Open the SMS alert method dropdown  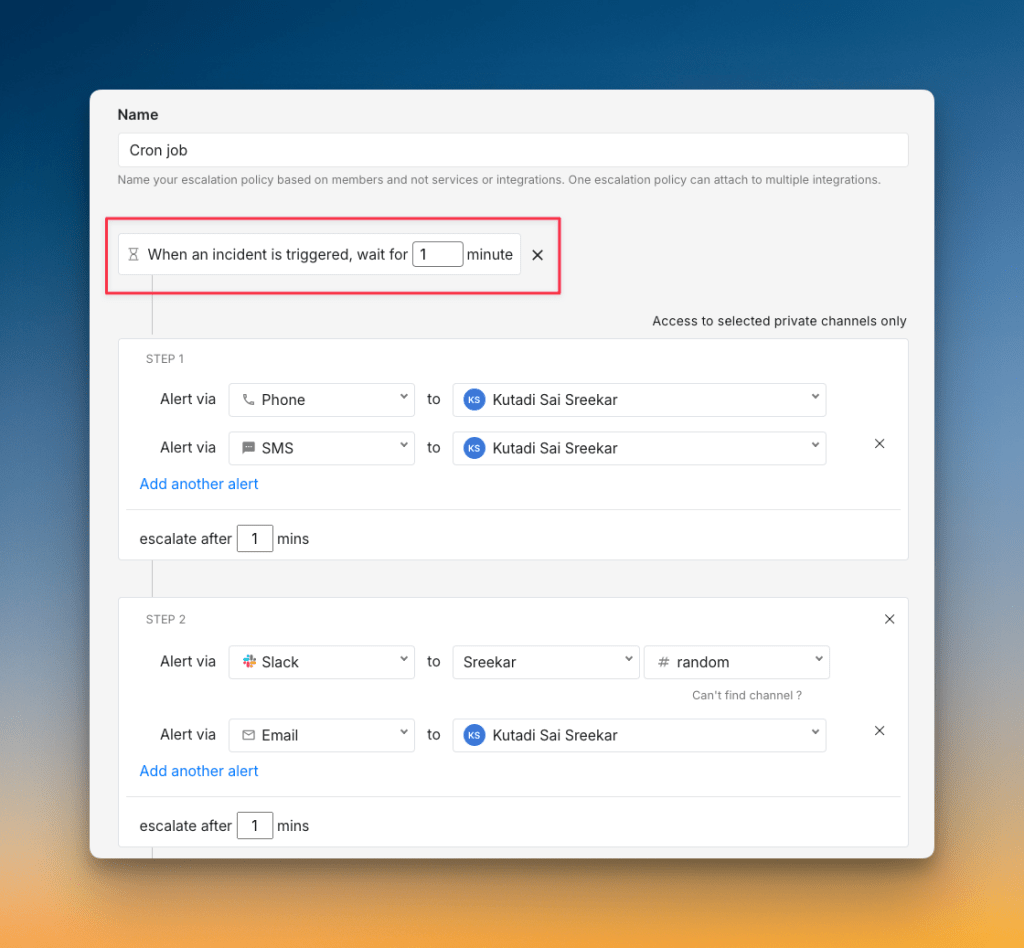[x=321, y=448]
